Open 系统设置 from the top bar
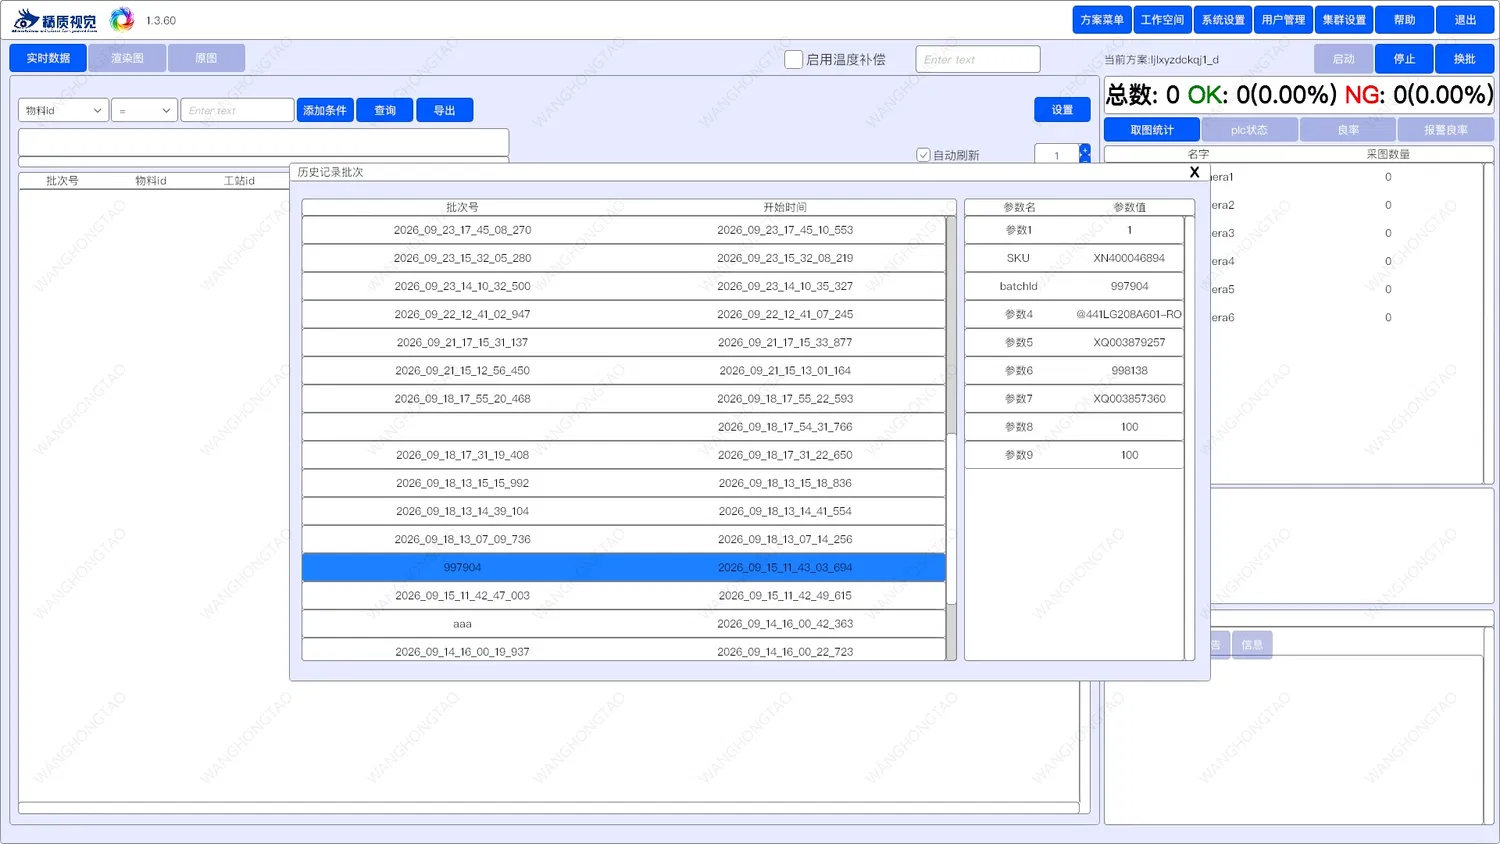 (1223, 20)
